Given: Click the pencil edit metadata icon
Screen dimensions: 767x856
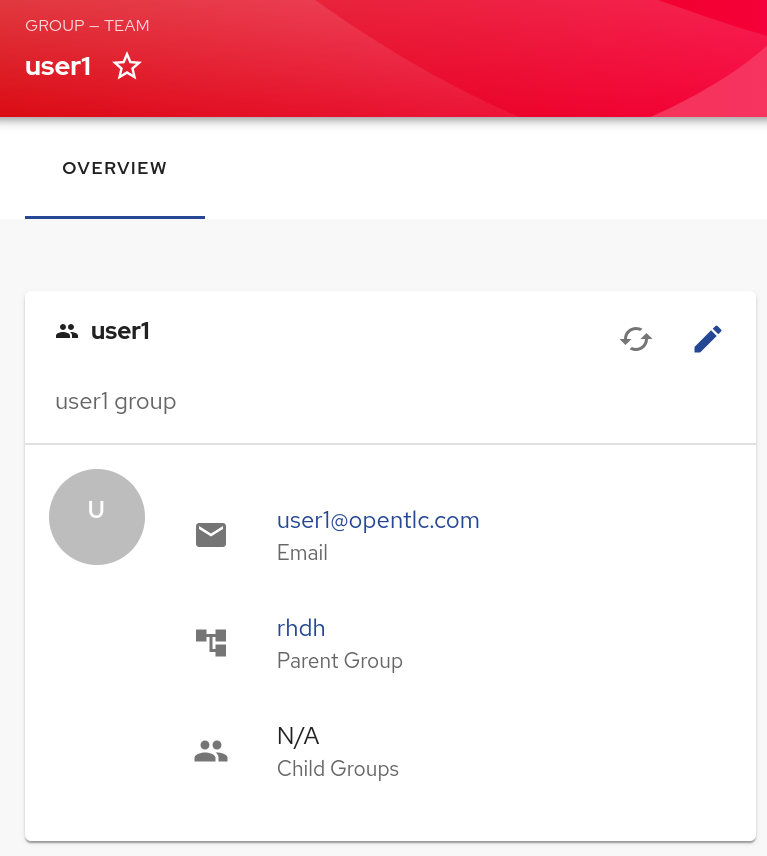Looking at the screenshot, I should click(x=707, y=339).
